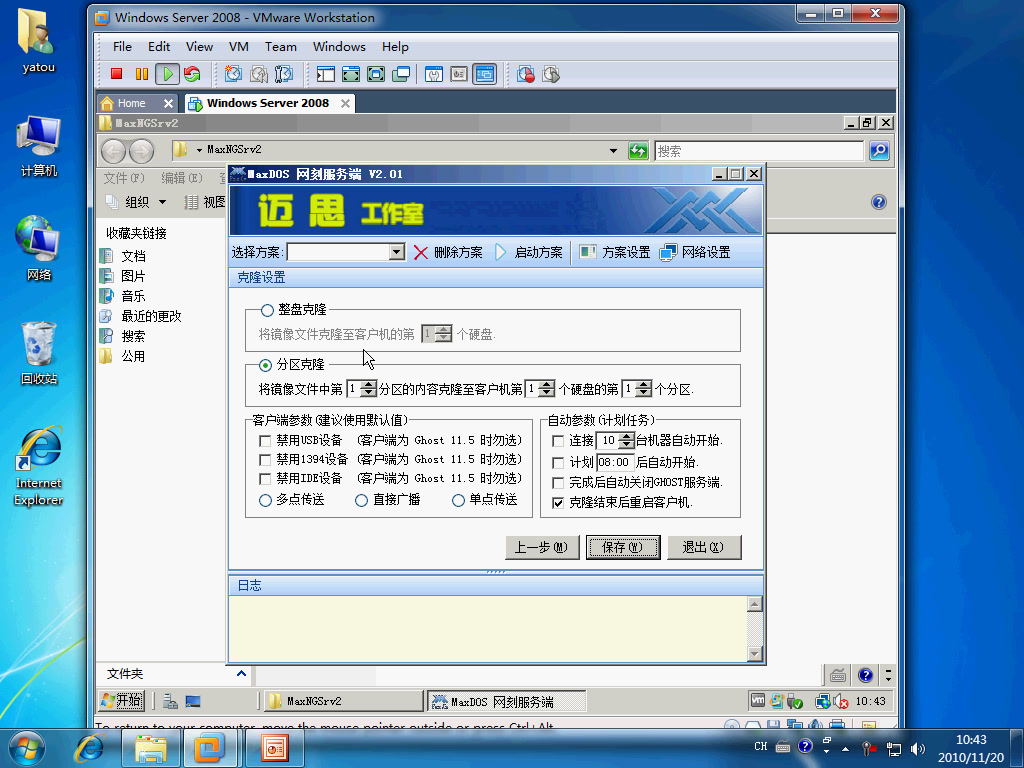Open the 选择方案 dropdown list
The image size is (1024, 768).
click(x=394, y=251)
